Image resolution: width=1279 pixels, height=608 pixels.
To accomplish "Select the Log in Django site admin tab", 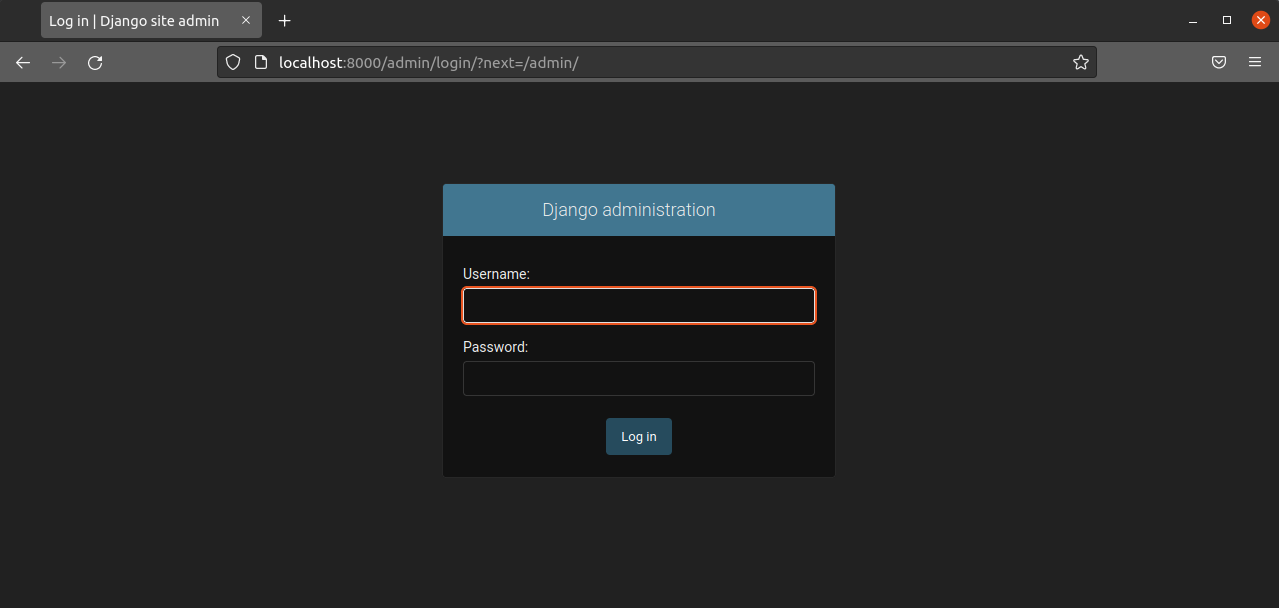I will point(151,20).
